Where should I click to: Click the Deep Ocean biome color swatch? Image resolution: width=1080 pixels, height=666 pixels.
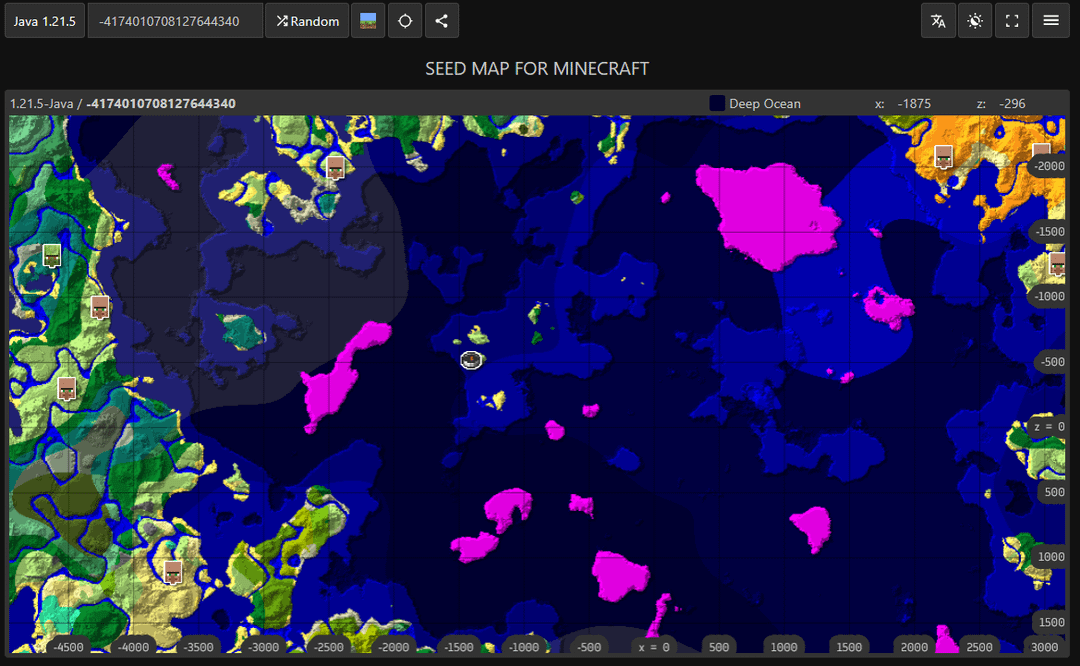coord(717,104)
